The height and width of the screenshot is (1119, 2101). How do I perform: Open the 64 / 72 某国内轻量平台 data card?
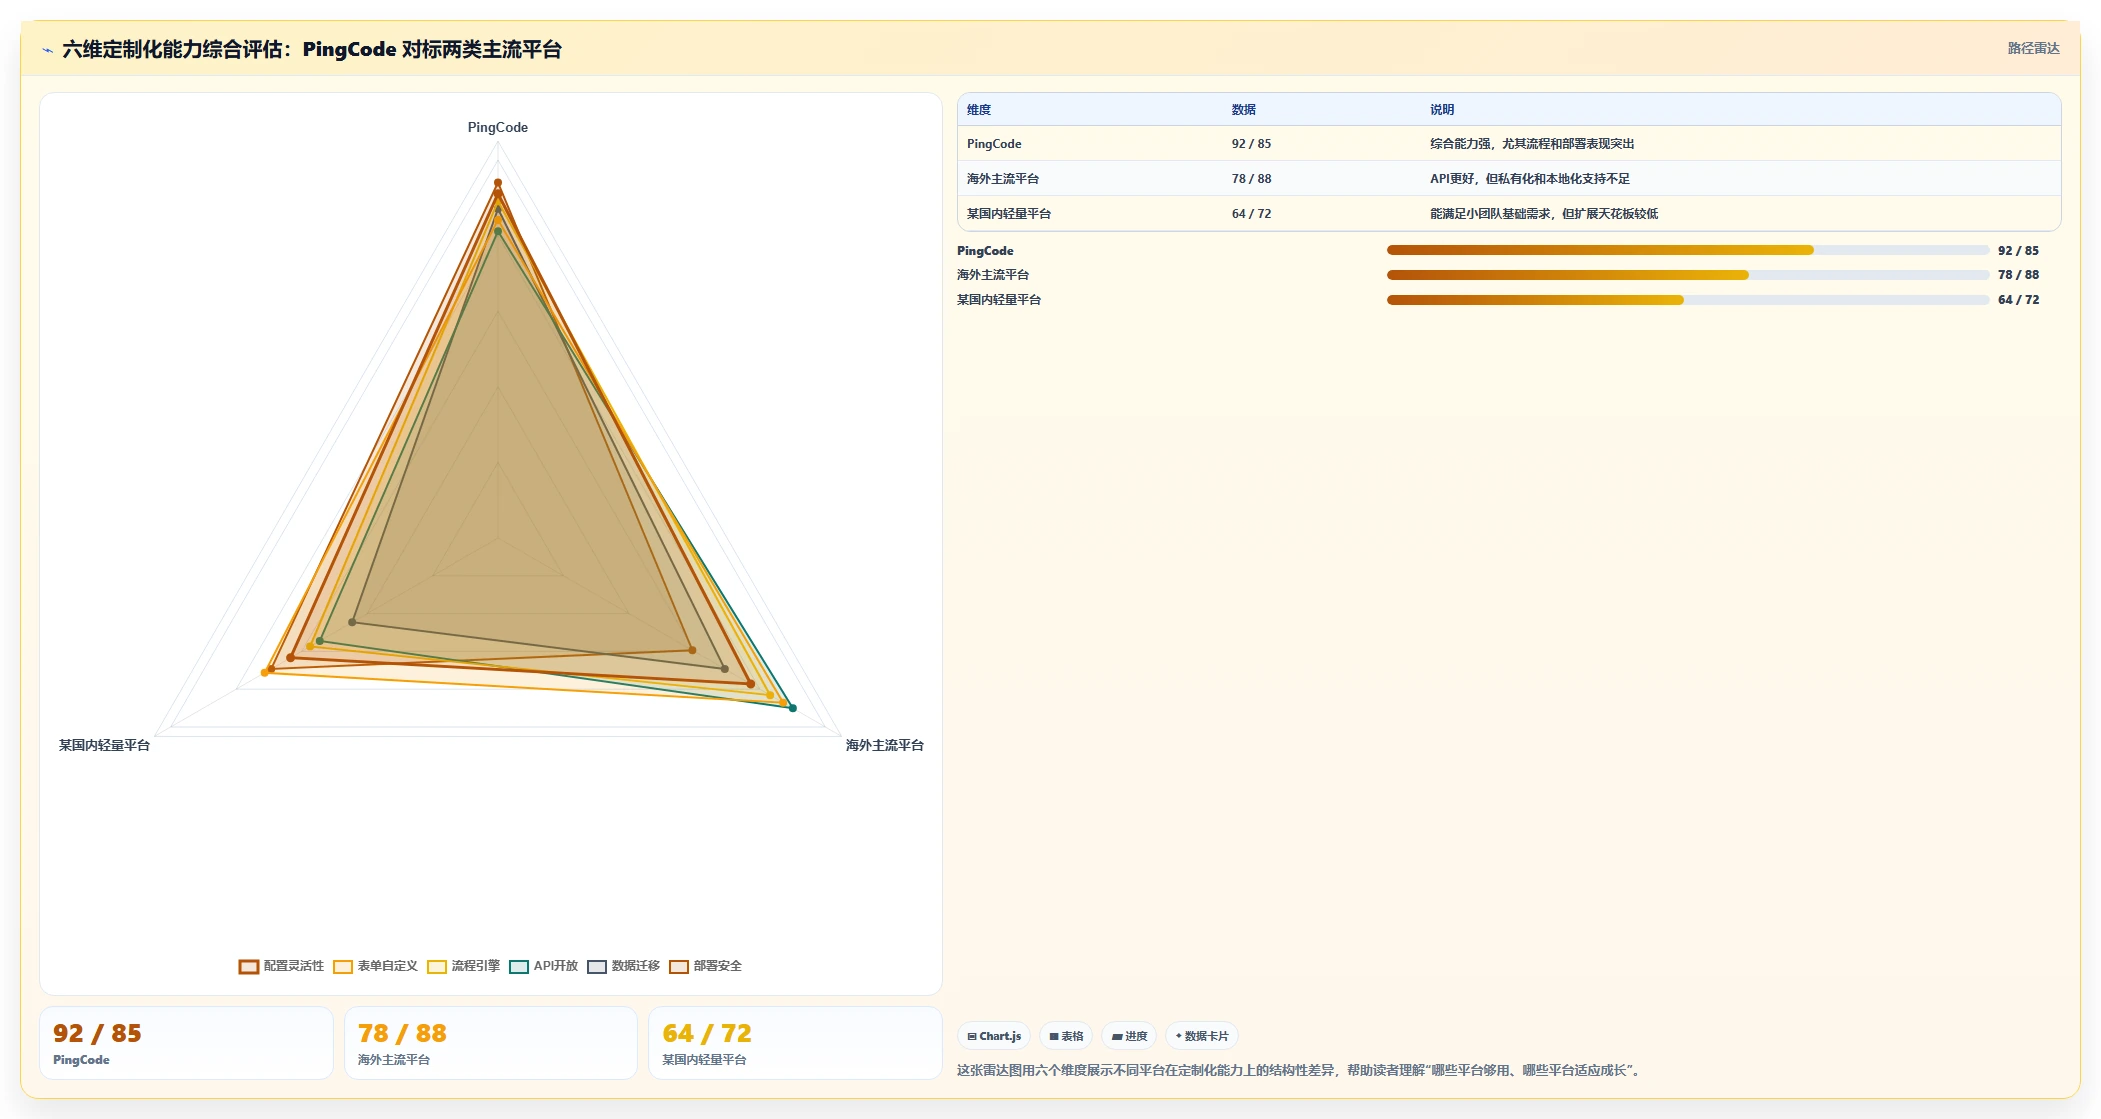(x=795, y=1043)
